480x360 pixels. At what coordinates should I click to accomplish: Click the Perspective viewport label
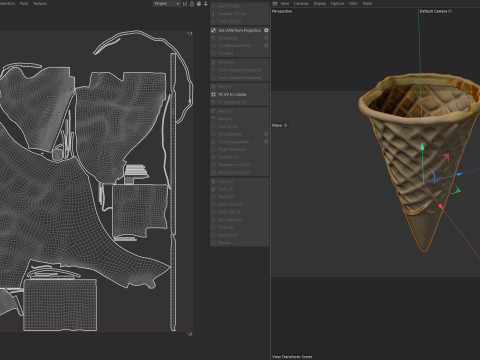coord(282,11)
